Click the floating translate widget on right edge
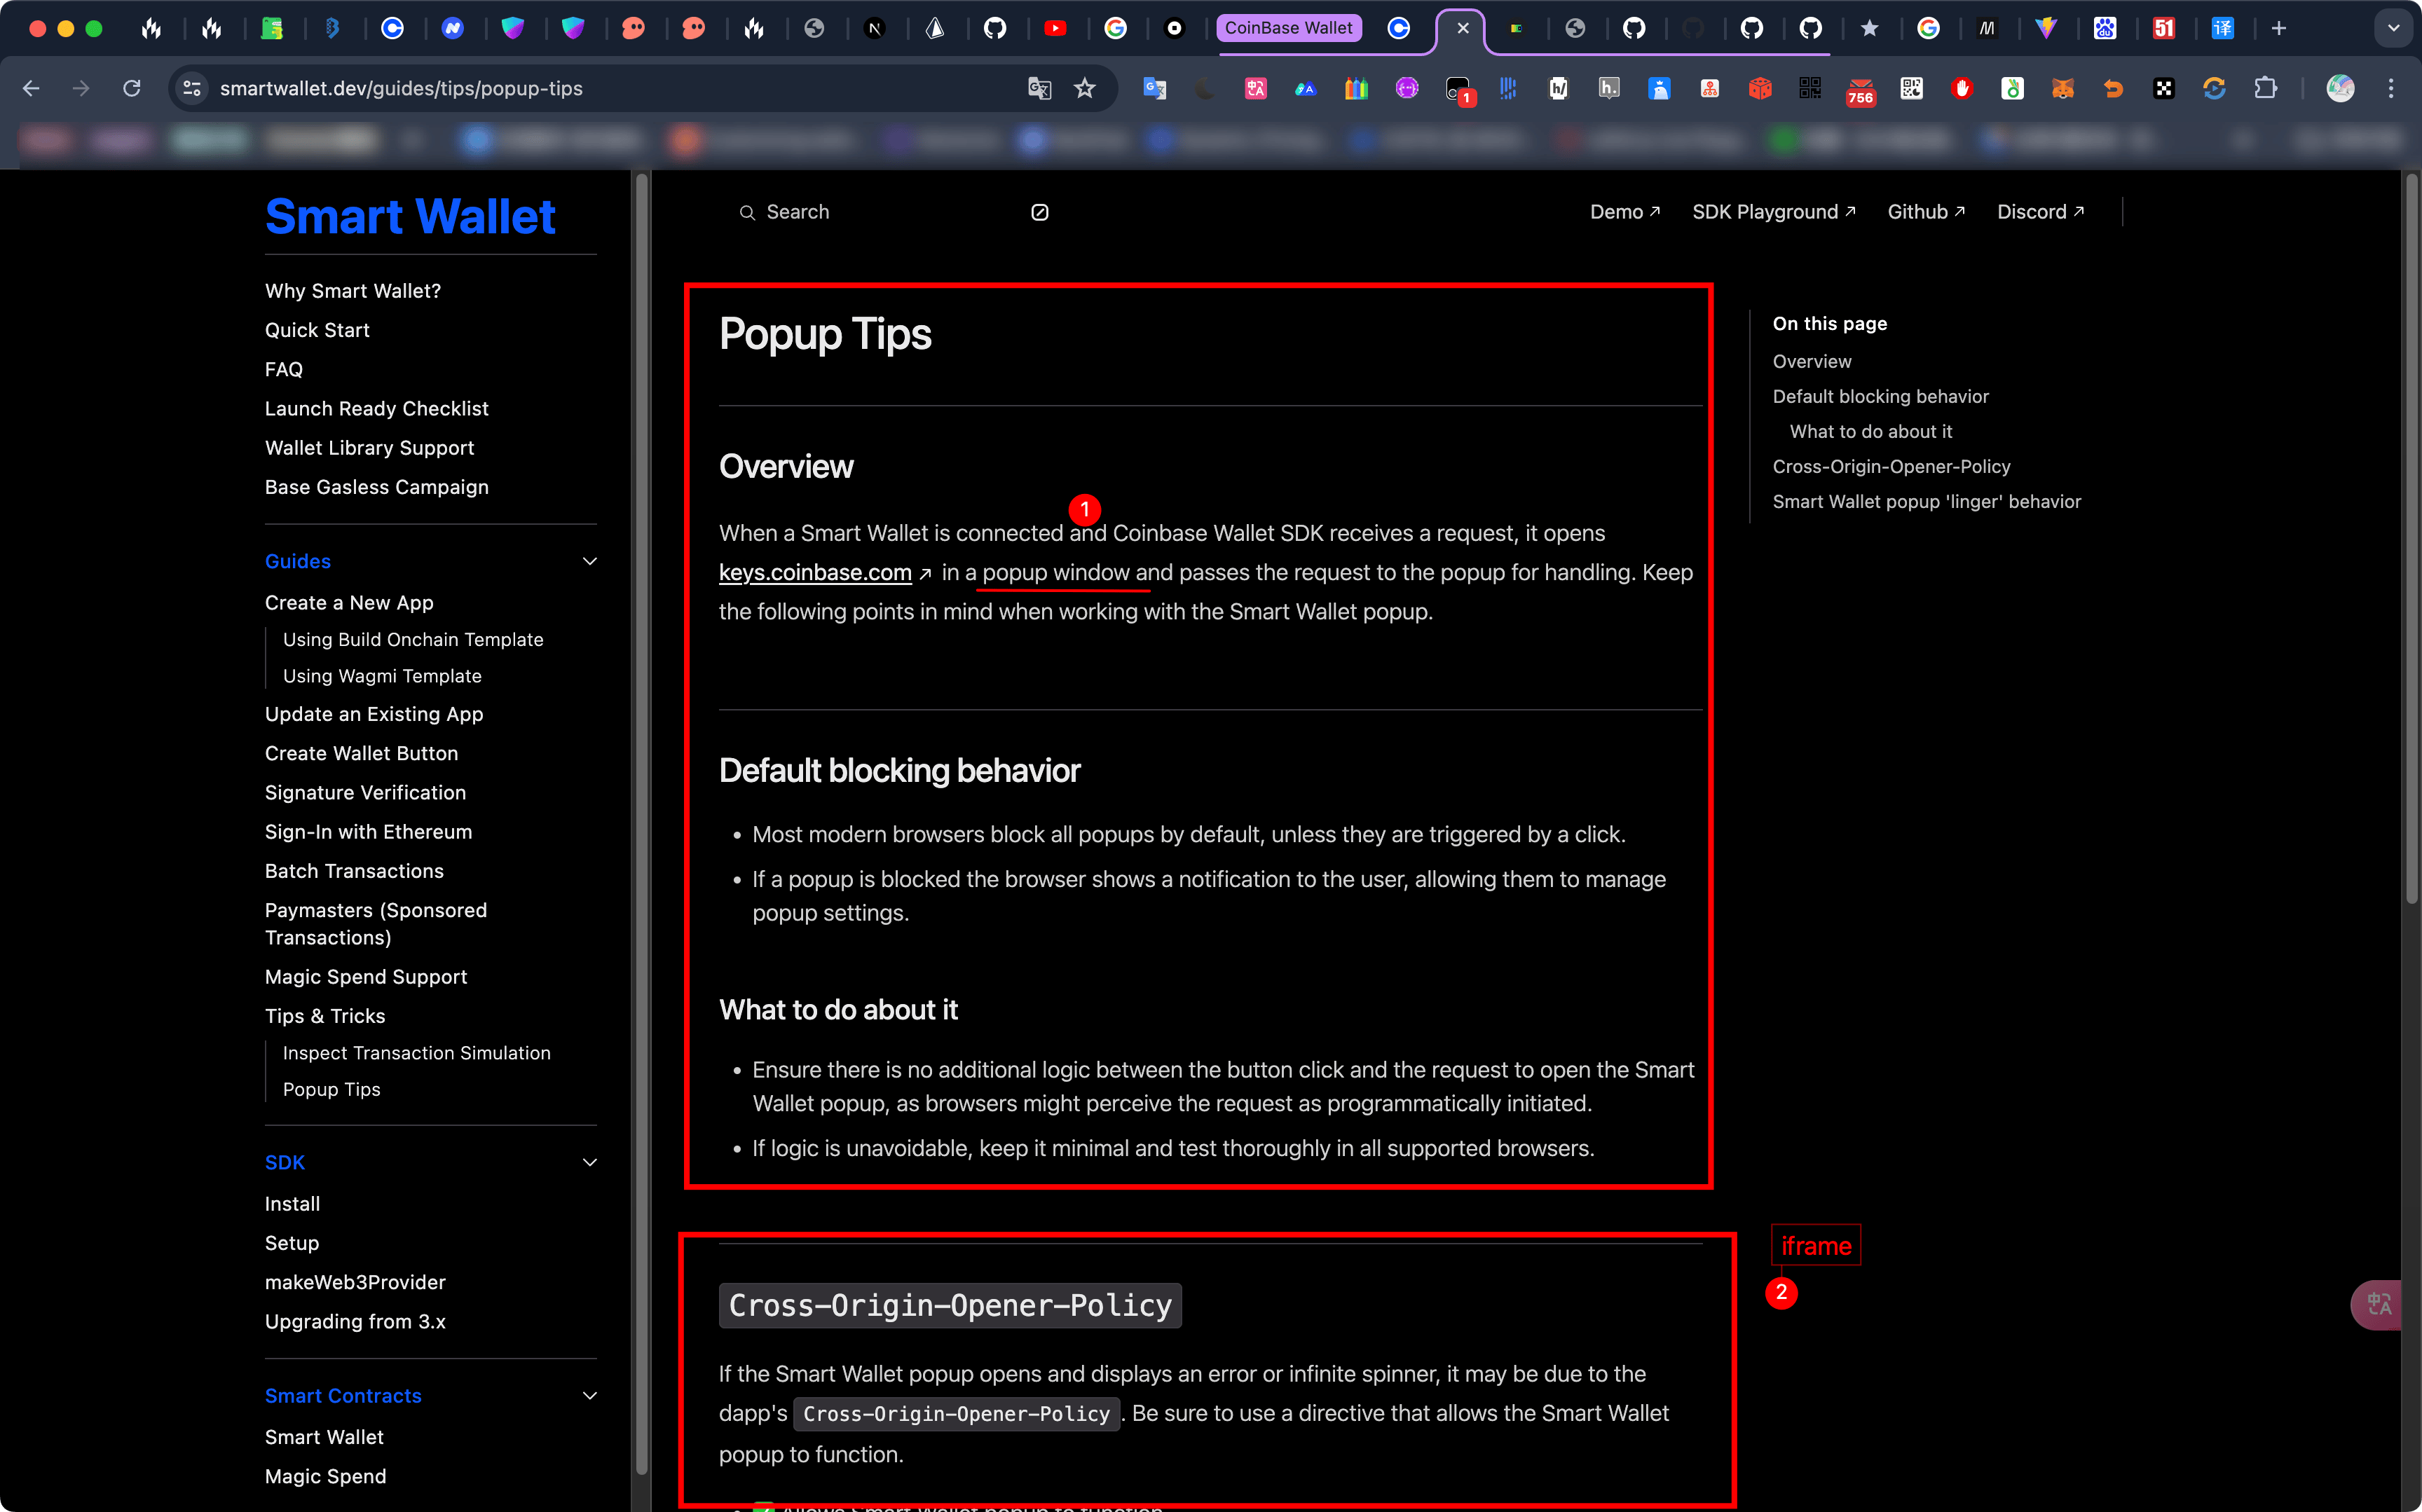The width and height of the screenshot is (2422, 1512). tap(2377, 1305)
